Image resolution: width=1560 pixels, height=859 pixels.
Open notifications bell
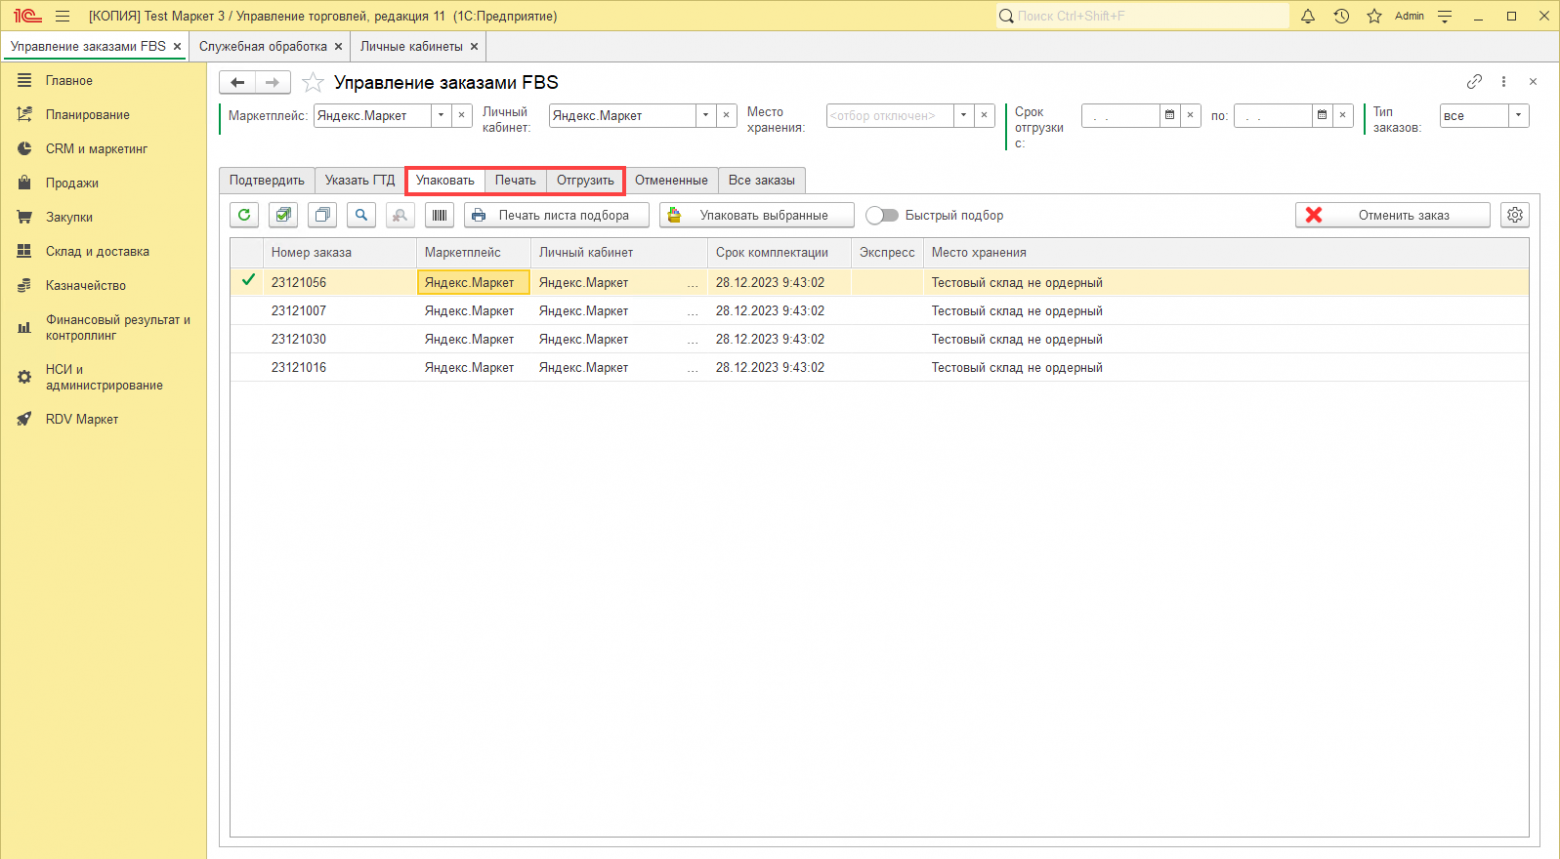click(x=1308, y=16)
